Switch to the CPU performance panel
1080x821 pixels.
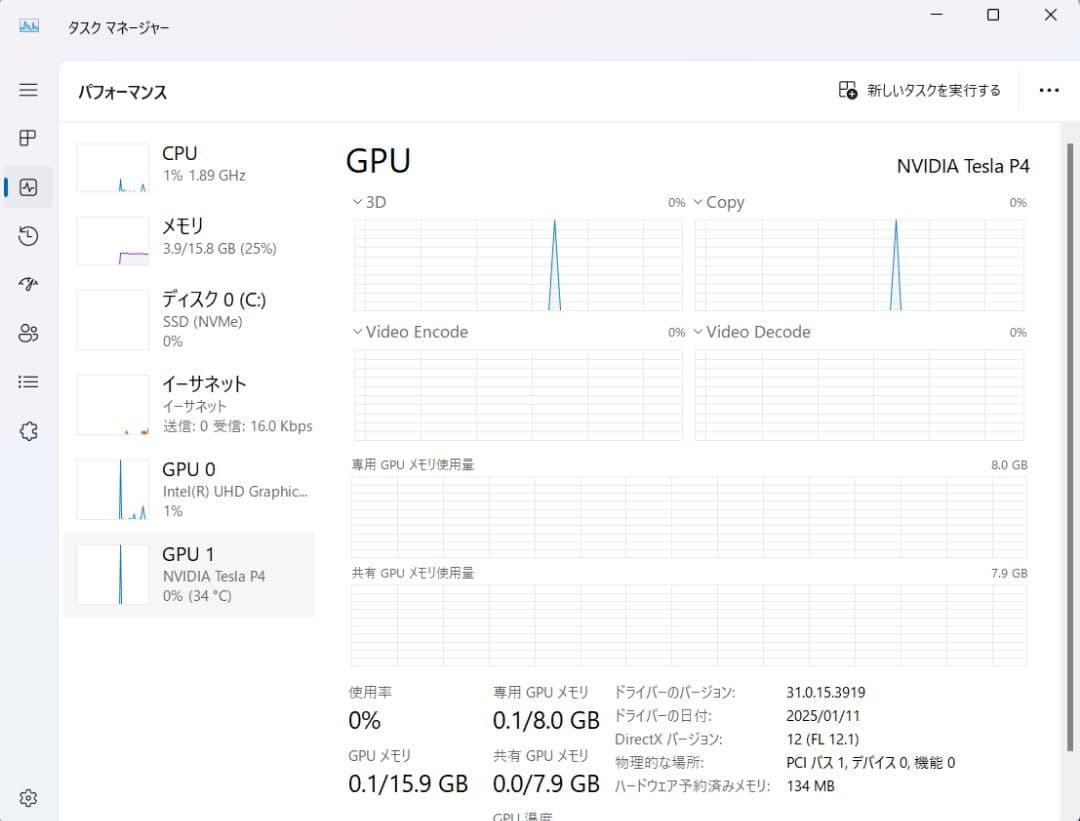click(190, 165)
